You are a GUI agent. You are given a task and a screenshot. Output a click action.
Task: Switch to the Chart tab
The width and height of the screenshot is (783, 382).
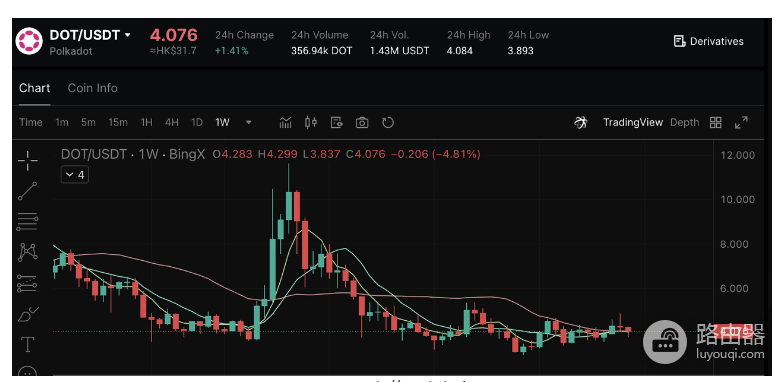click(x=34, y=88)
